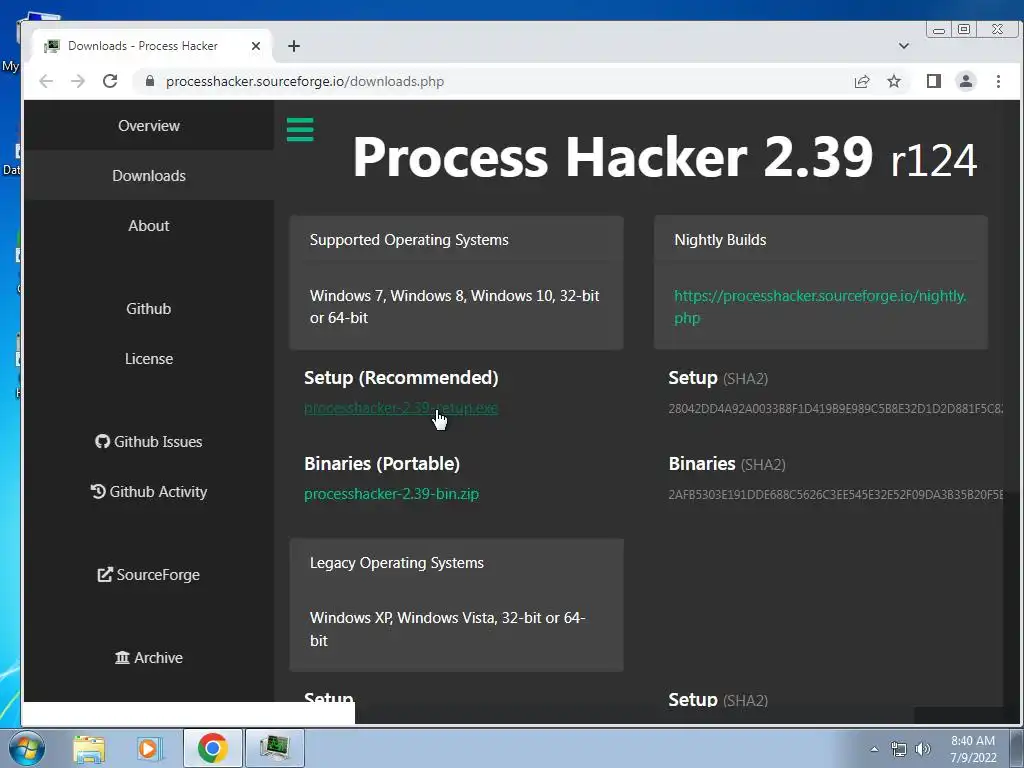Download processhacker-2.39-bin.zip
Viewport: 1024px width, 768px height.
click(391, 494)
